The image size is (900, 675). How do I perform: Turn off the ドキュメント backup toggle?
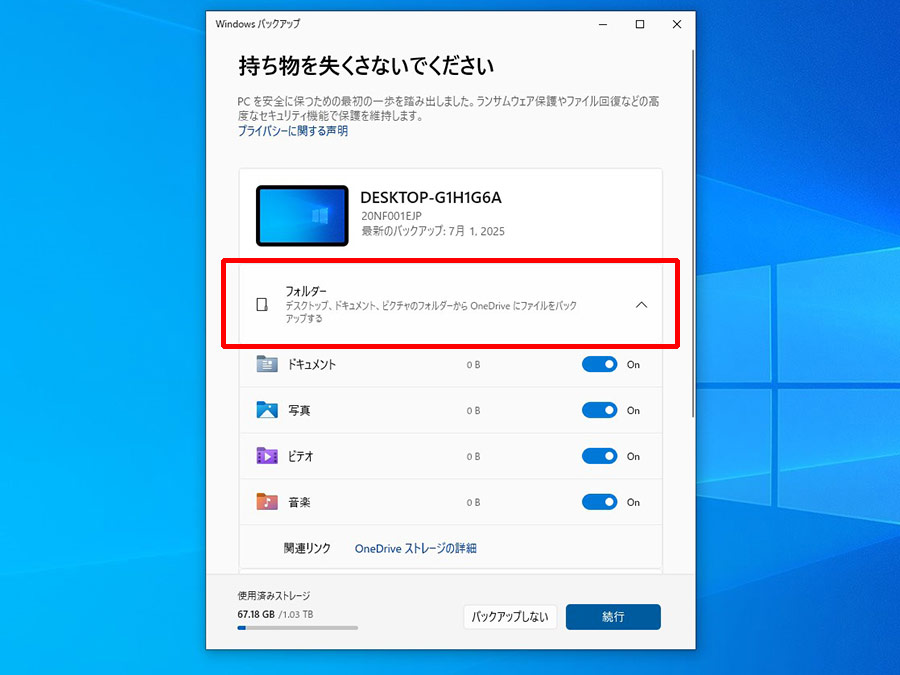[599, 364]
